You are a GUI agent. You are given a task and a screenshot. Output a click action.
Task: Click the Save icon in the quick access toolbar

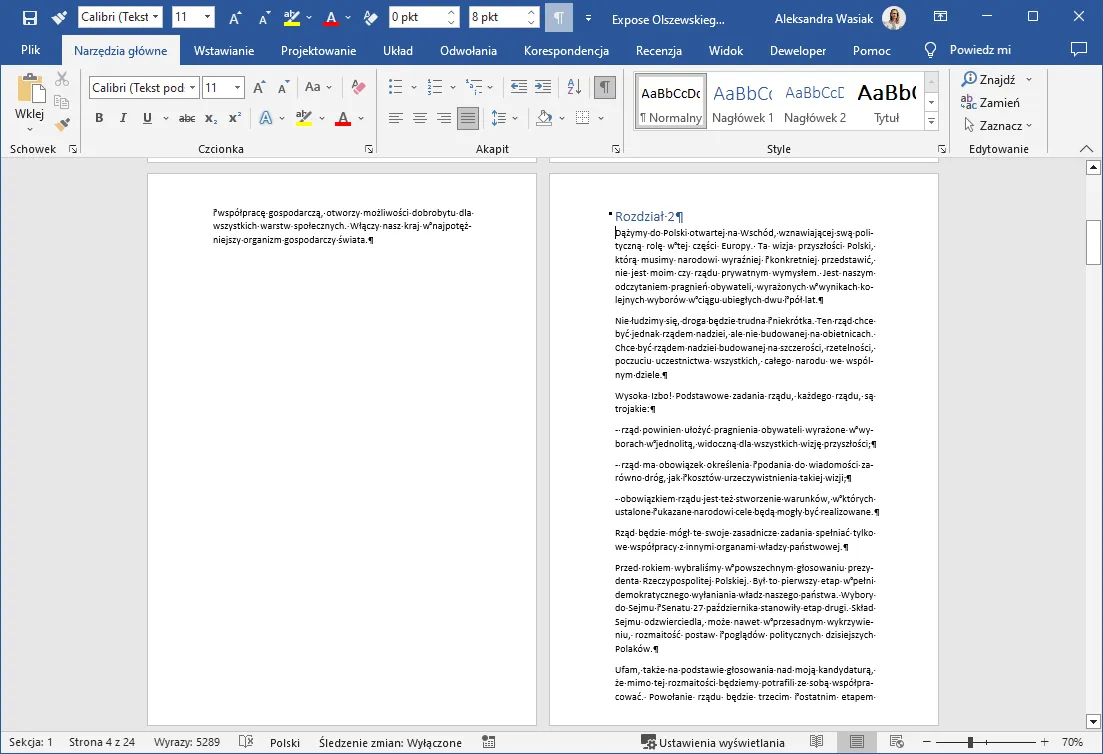(x=30, y=18)
